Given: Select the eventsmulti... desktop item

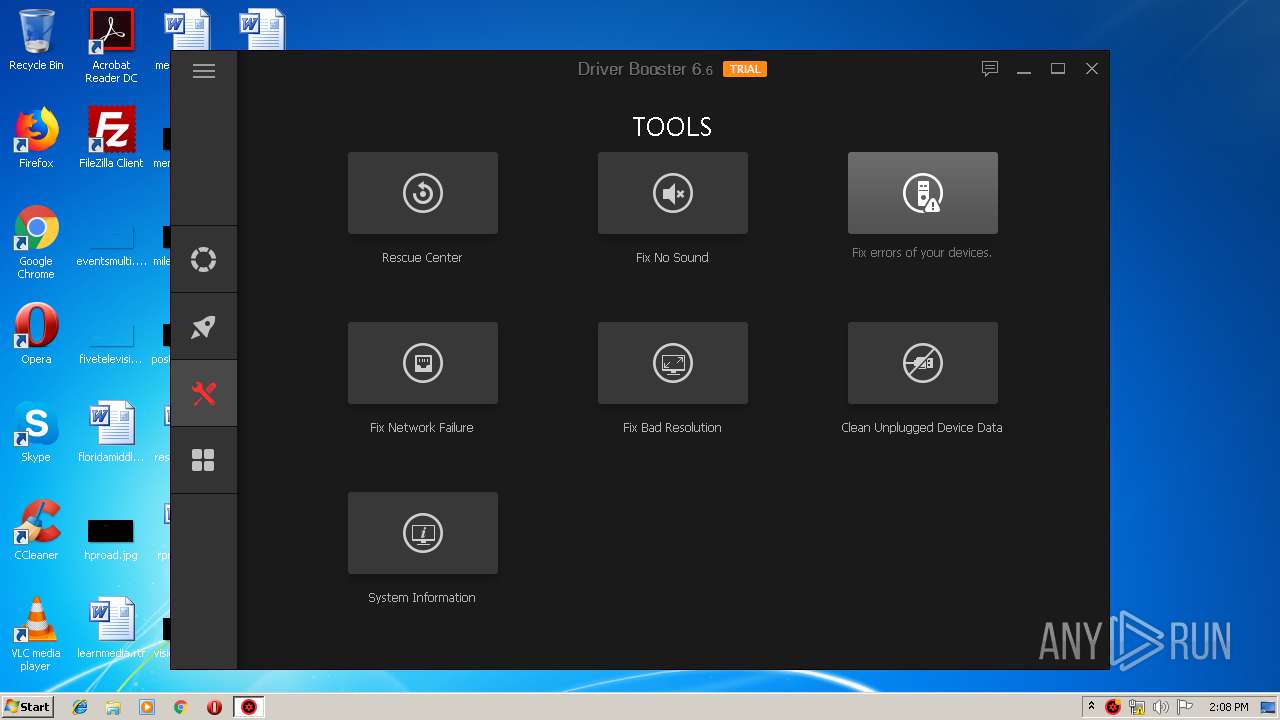Looking at the screenshot, I should click(x=111, y=245).
